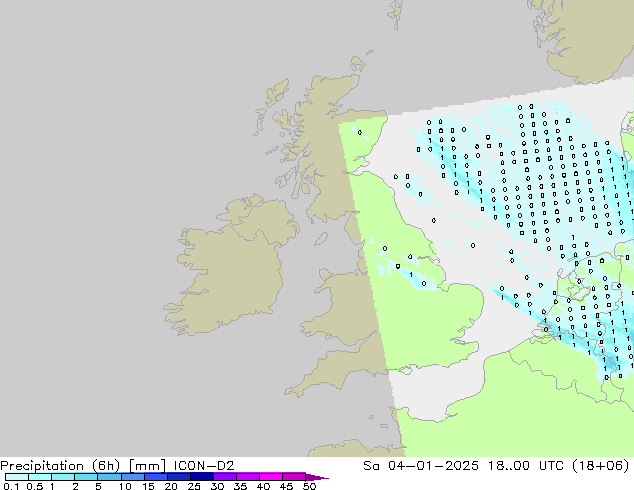634x490 pixels.
Task: Select the swatch between 45 and 50
Action: 294,477
